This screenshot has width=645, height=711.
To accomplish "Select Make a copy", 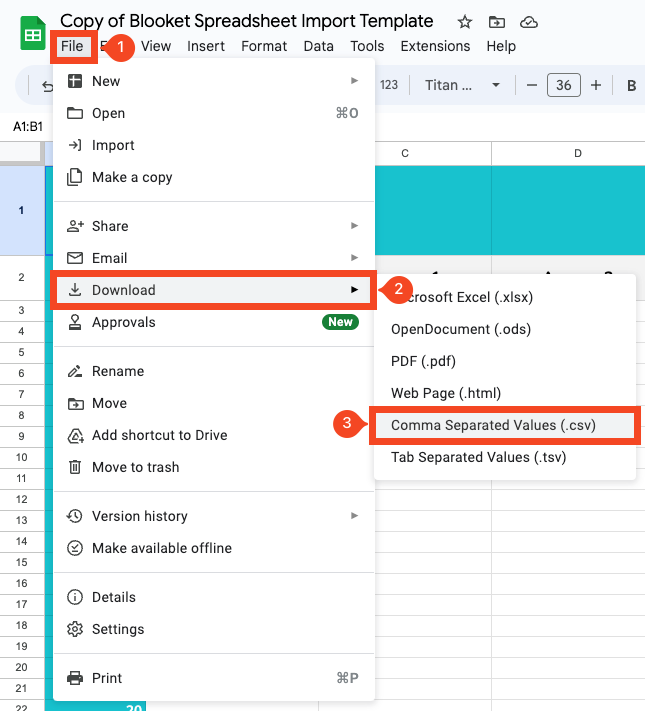I will [214, 177].
